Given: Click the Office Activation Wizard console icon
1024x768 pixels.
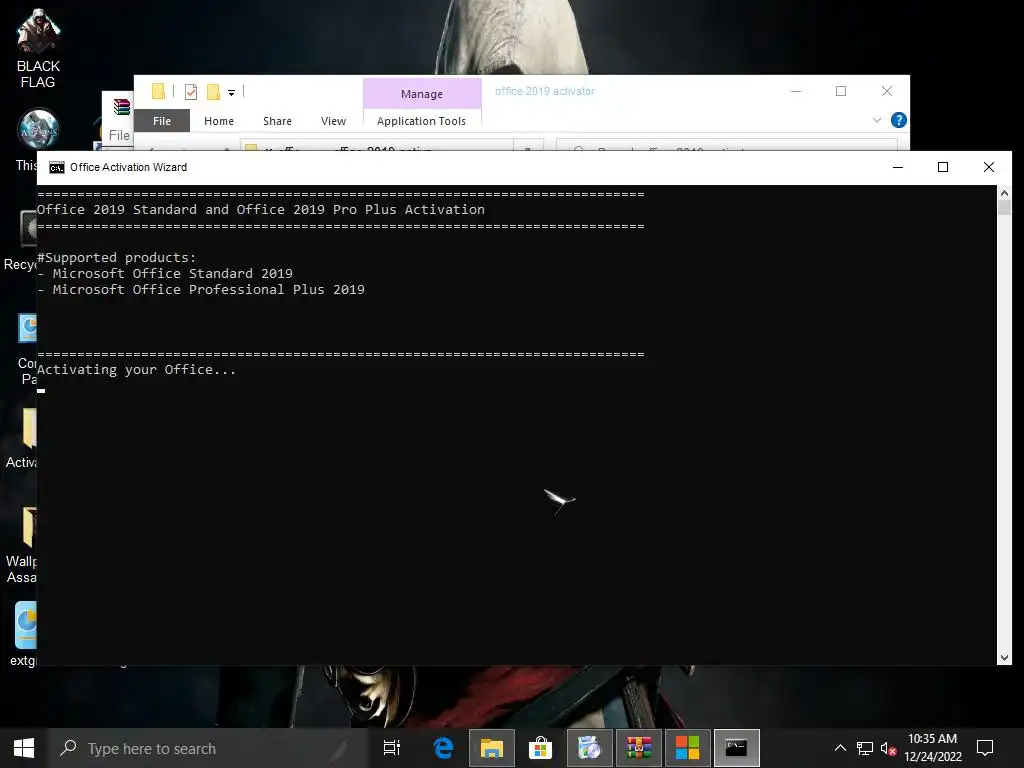Looking at the screenshot, I should [57, 168].
